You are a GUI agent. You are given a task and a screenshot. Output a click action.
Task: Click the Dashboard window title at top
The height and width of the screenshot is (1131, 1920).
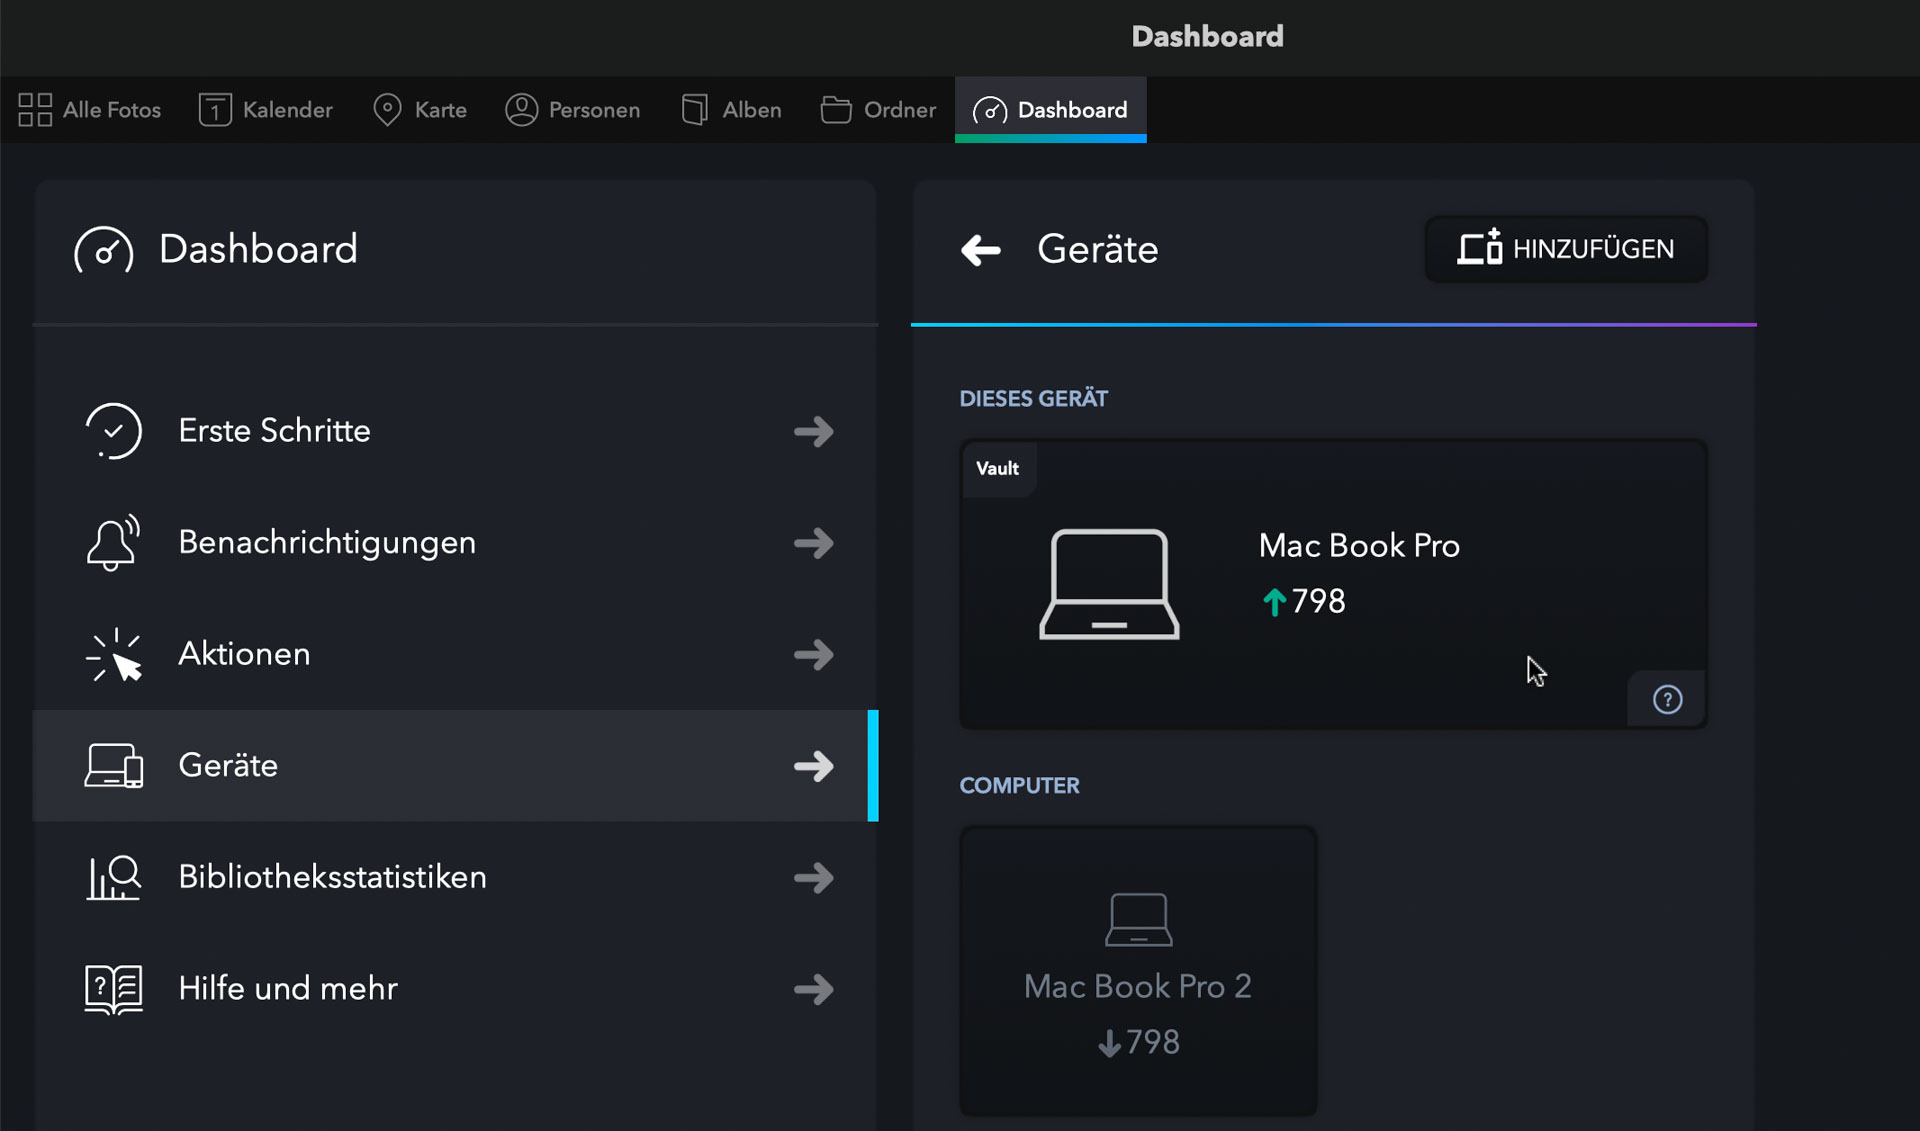[1207, 37]
